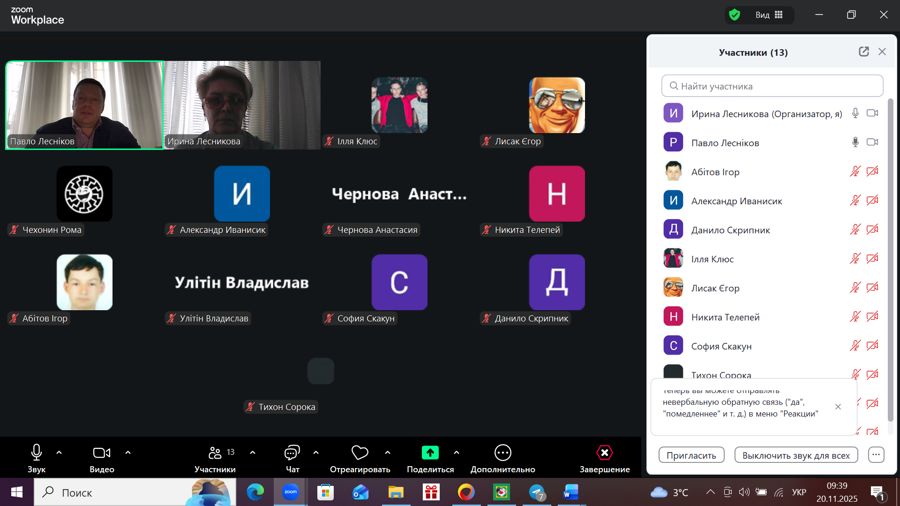Click the Найти участника search field
This screenshot has width=900, height=506.
[x=772, y=86]
